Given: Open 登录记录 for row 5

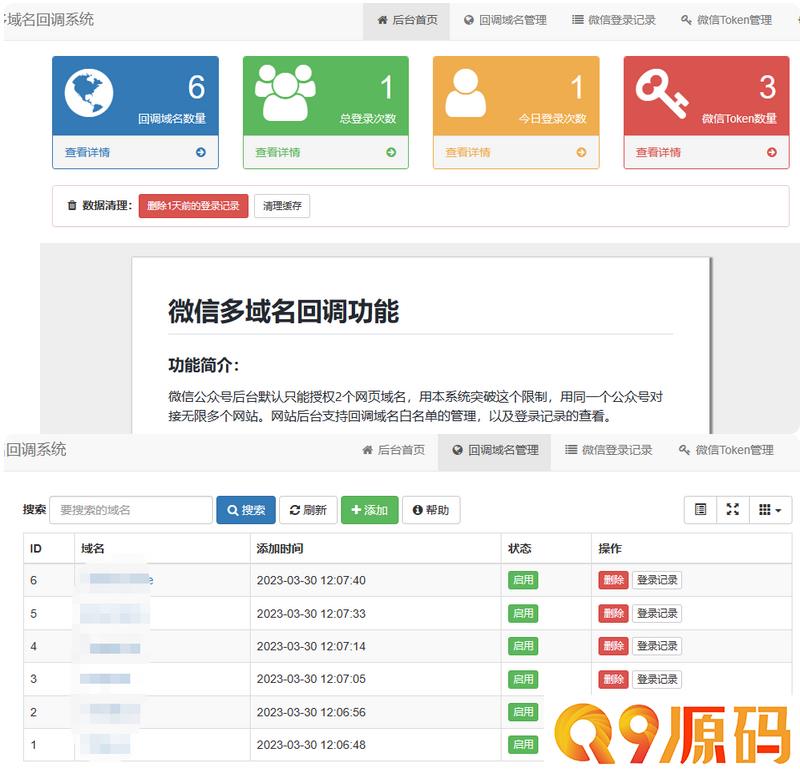Looking at the screenshot, I should (x=657, y=613).
